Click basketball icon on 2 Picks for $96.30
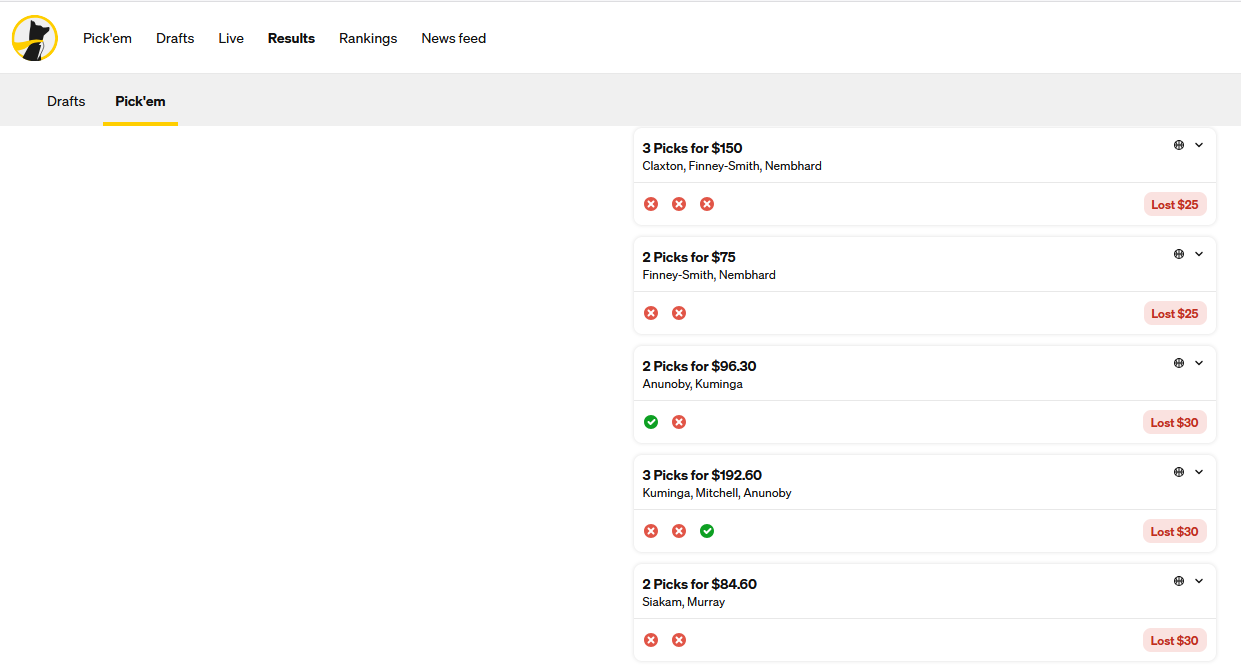1241x666 pixels. [1179, 363]
